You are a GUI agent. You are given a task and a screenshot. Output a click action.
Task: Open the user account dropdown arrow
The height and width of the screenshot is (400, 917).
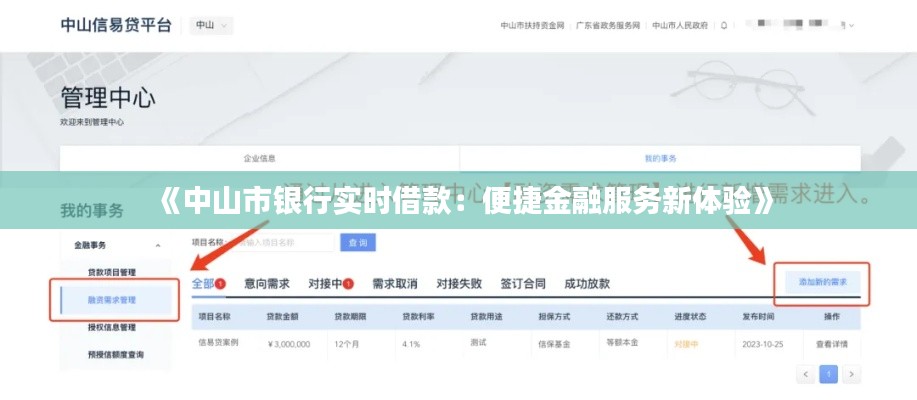point(852,26)
